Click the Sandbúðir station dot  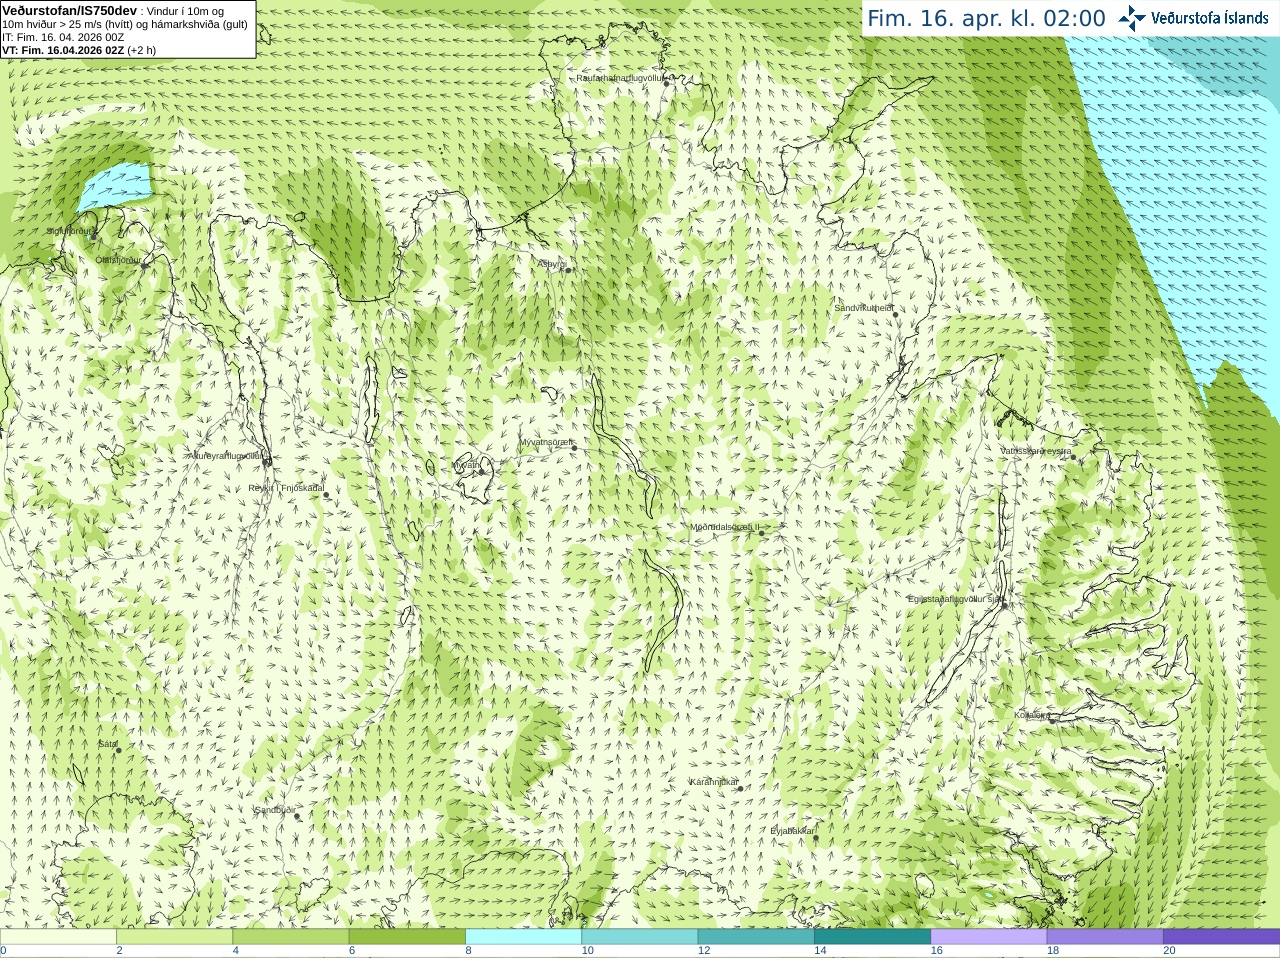tap(297, 816)
